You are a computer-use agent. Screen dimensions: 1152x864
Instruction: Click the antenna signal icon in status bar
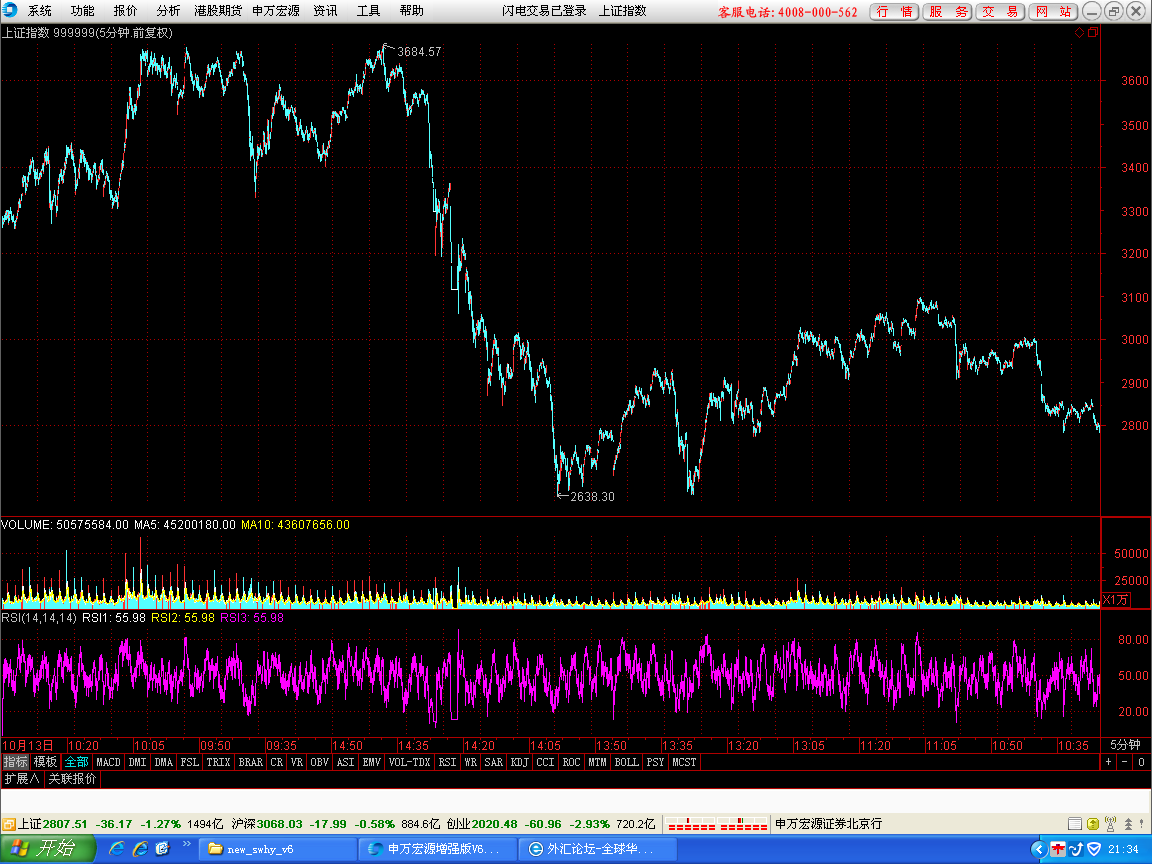pos(1110,824)
